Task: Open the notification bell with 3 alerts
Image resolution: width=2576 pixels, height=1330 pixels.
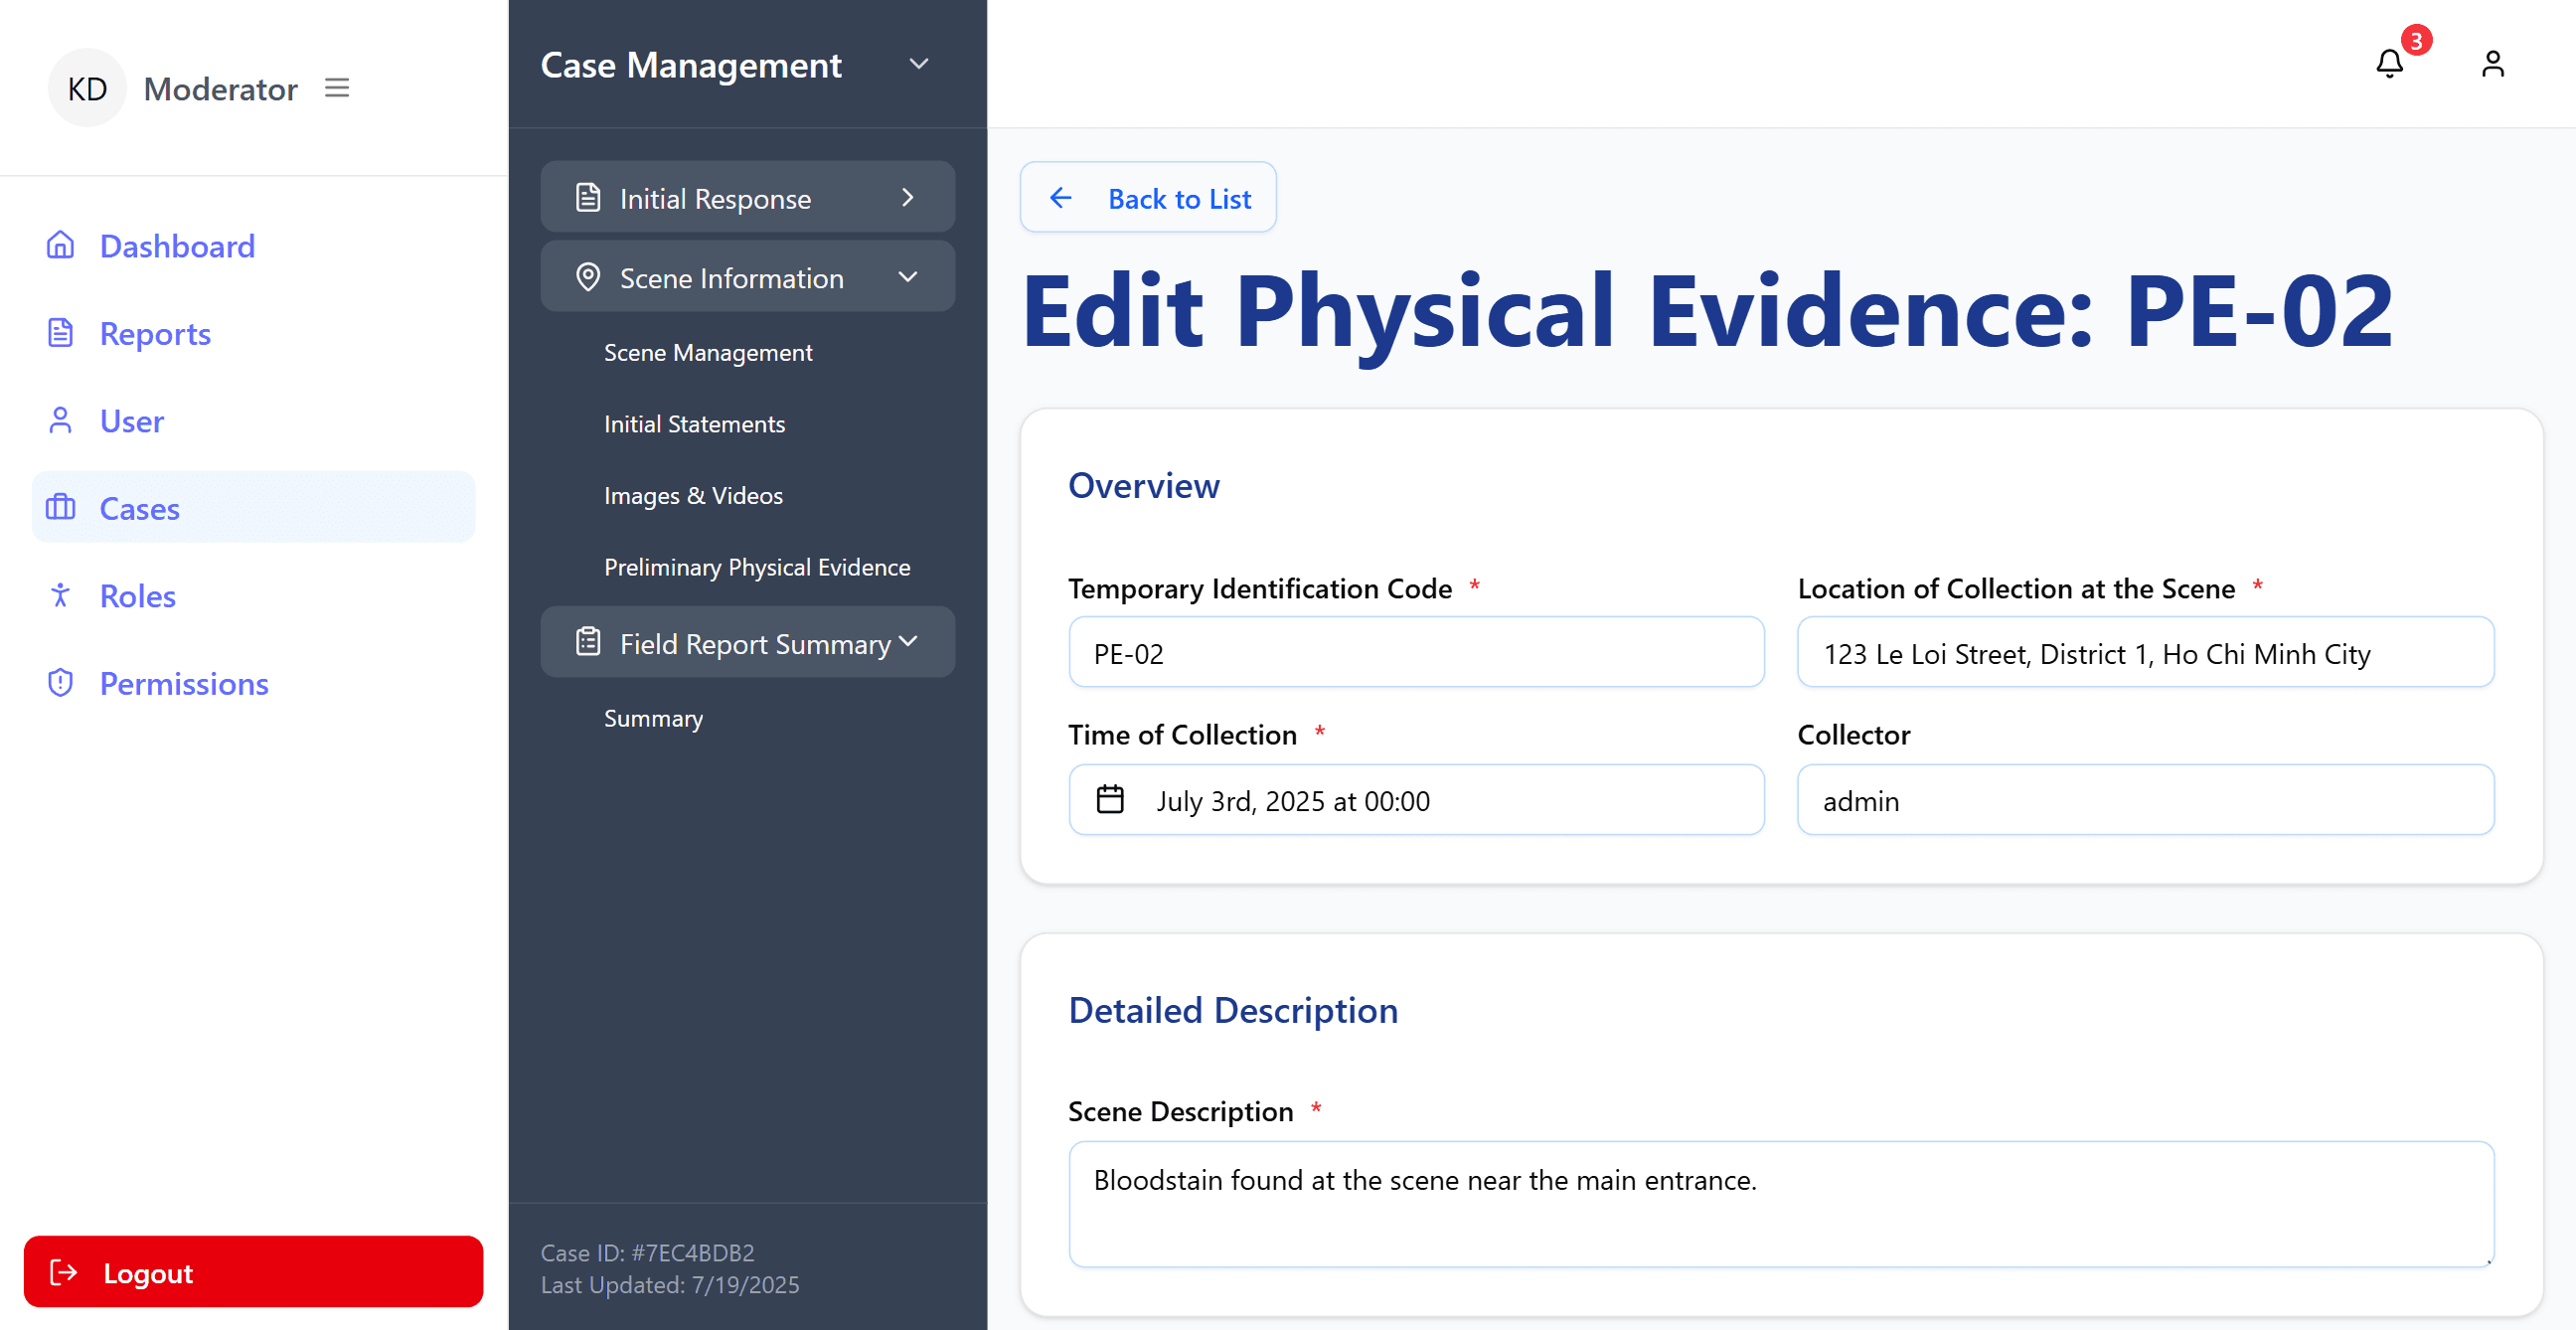Action: coord(2391,62)
